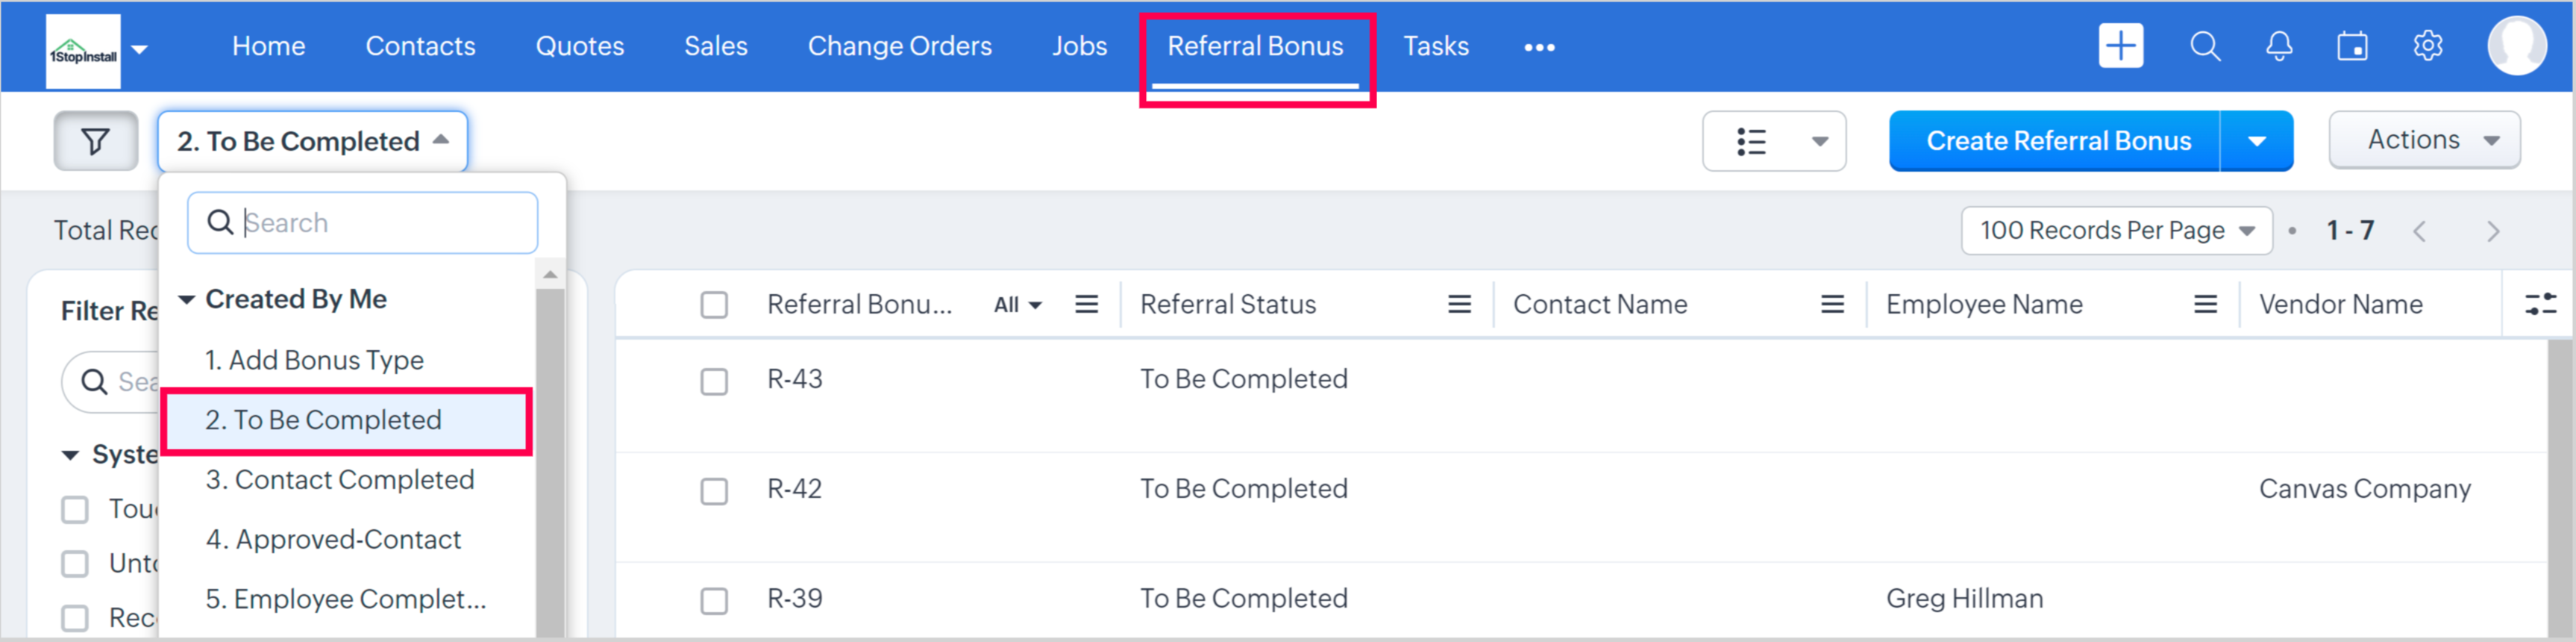Open the 100 Records Per Page dropdown

[2116, 231]
